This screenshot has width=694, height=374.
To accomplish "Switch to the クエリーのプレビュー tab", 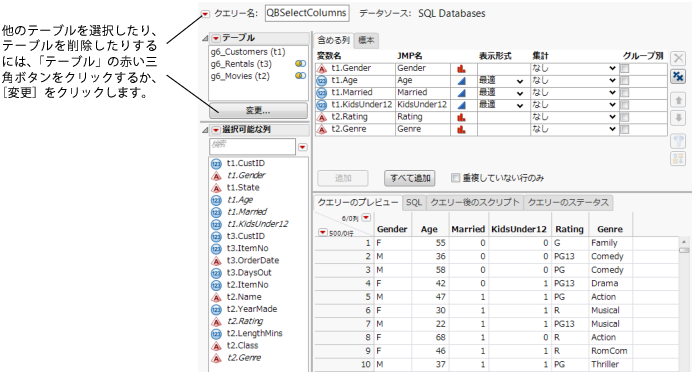I will coord(358,202).
